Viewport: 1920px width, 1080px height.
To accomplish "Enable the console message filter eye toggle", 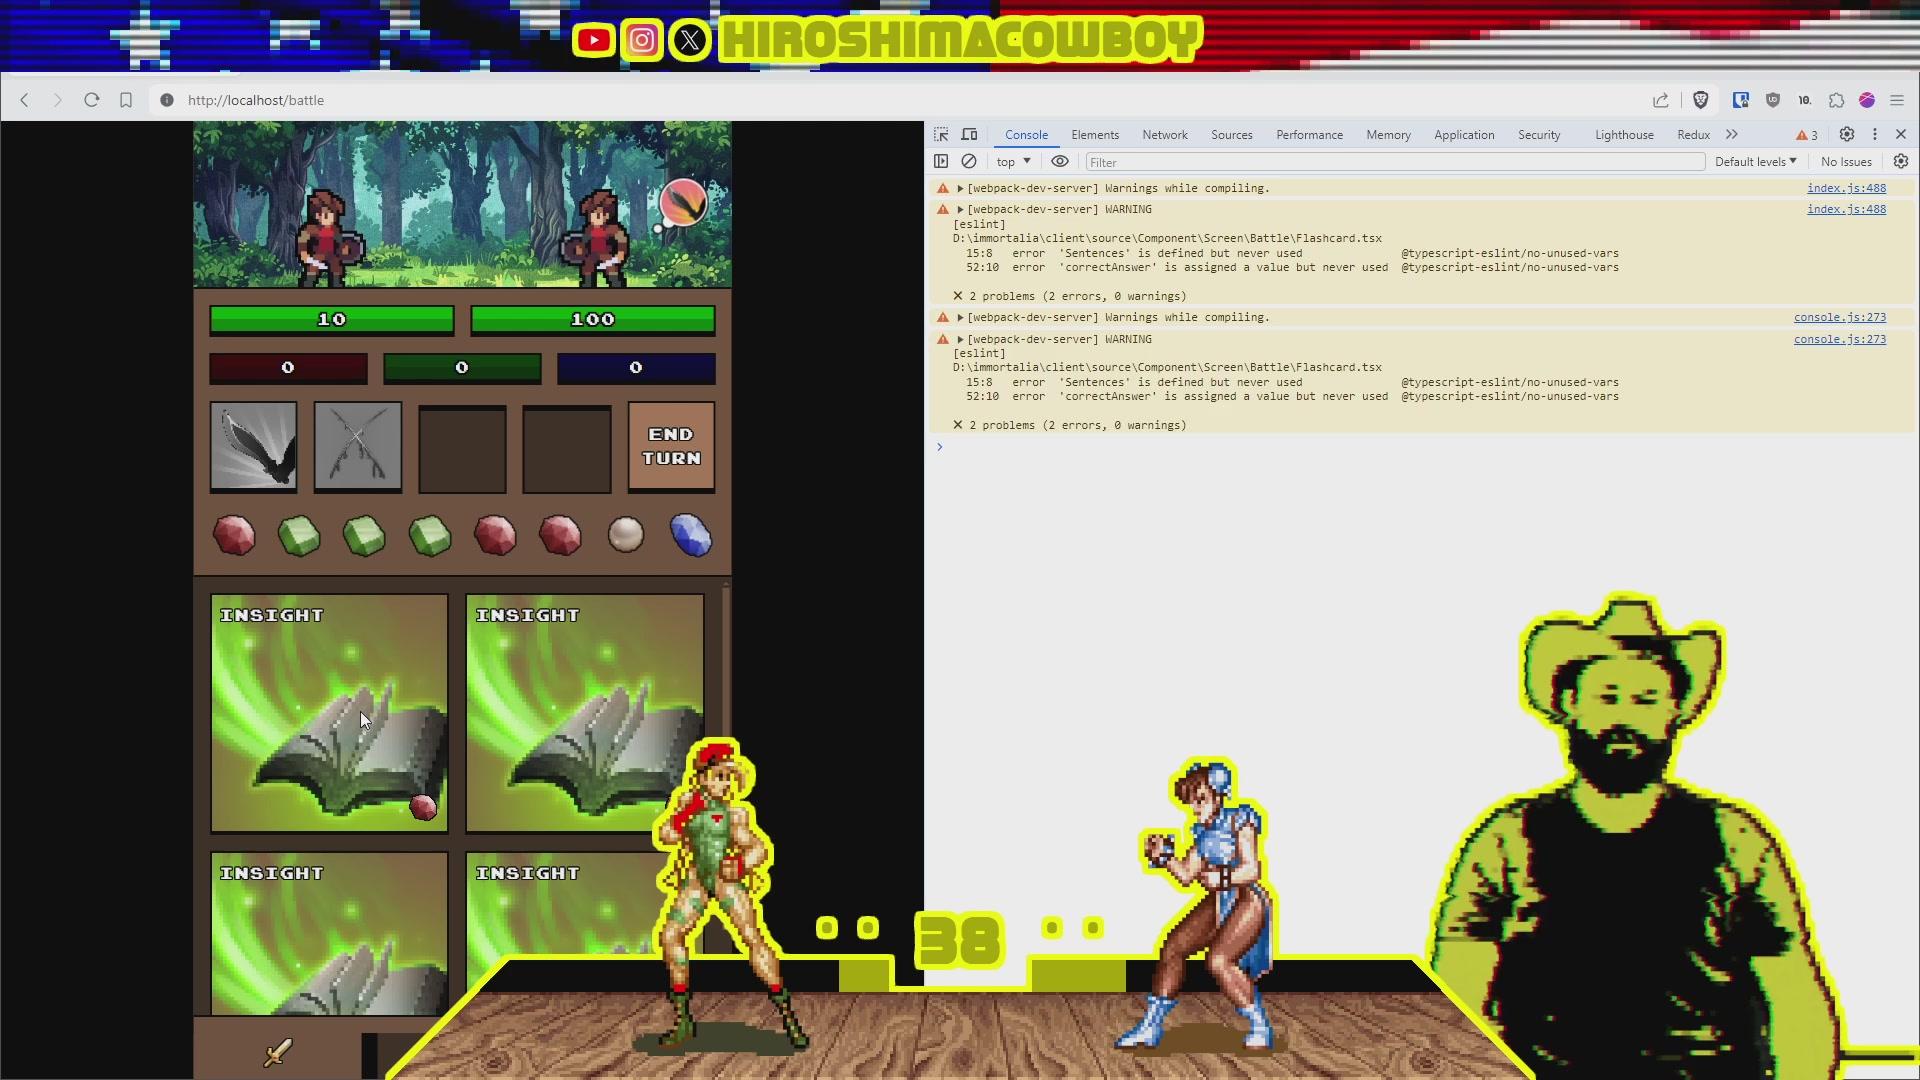I will 1060,161.
